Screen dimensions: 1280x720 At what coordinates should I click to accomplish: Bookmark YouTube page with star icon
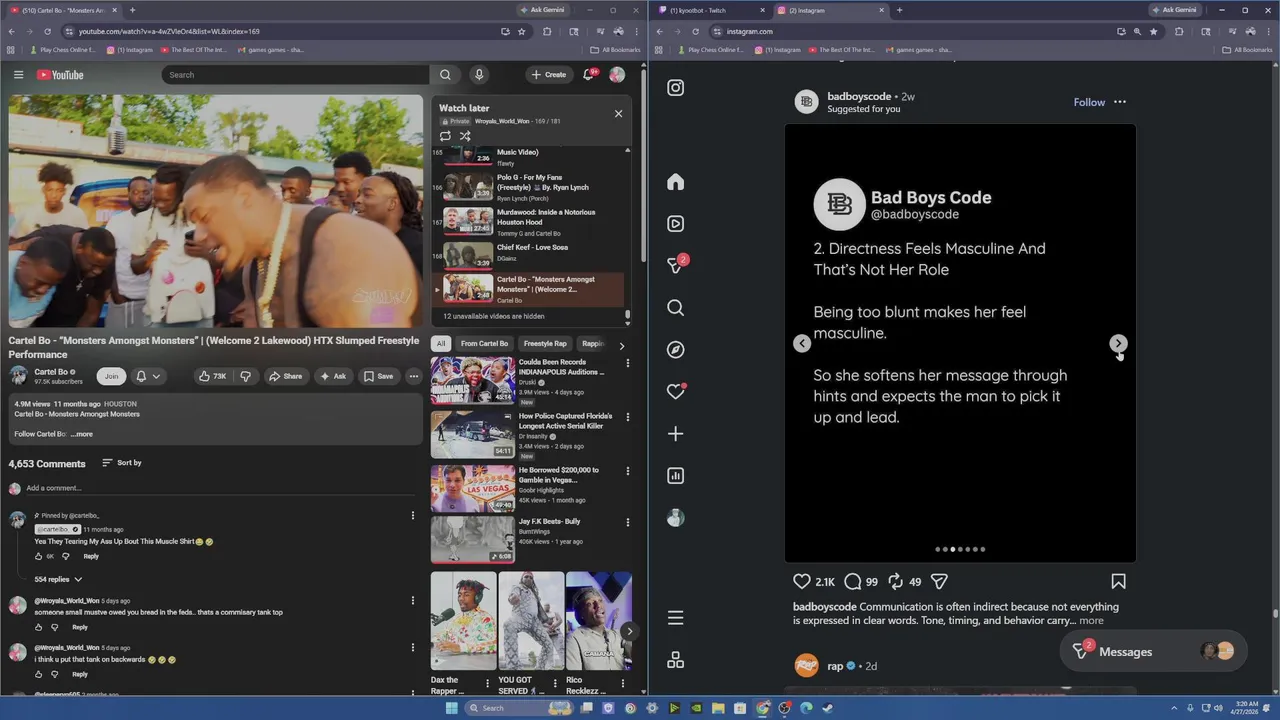click(x=521, y=31)
